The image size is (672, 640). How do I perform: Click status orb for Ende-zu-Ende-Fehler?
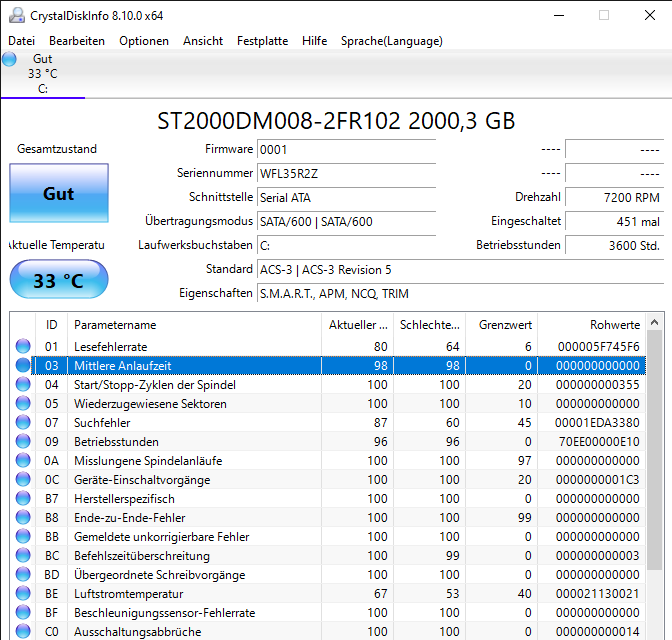(x=23, y=517)
